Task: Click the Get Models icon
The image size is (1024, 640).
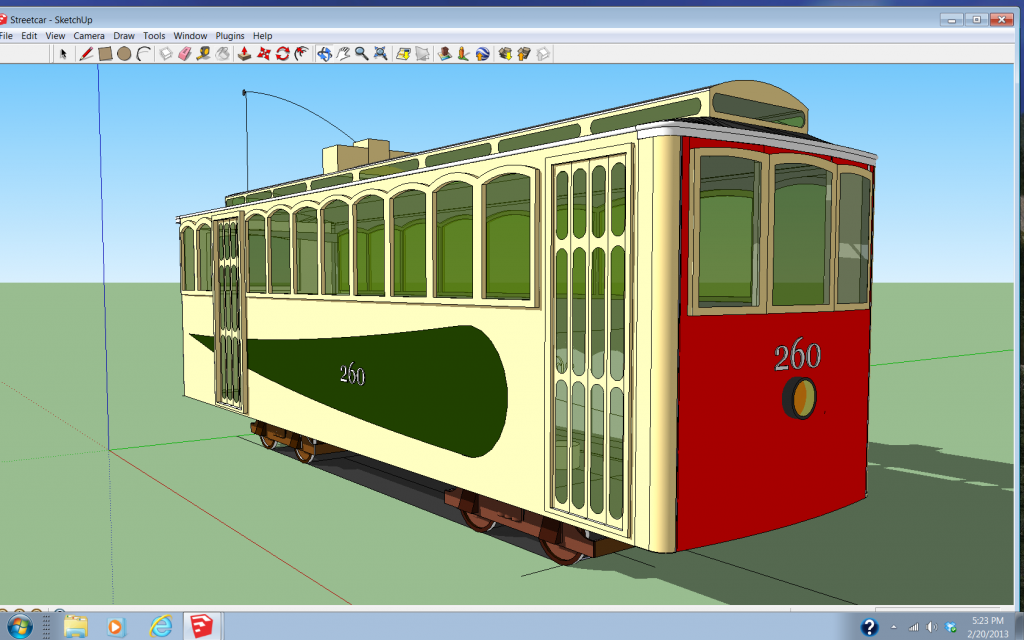Action: tap(505, 54)
